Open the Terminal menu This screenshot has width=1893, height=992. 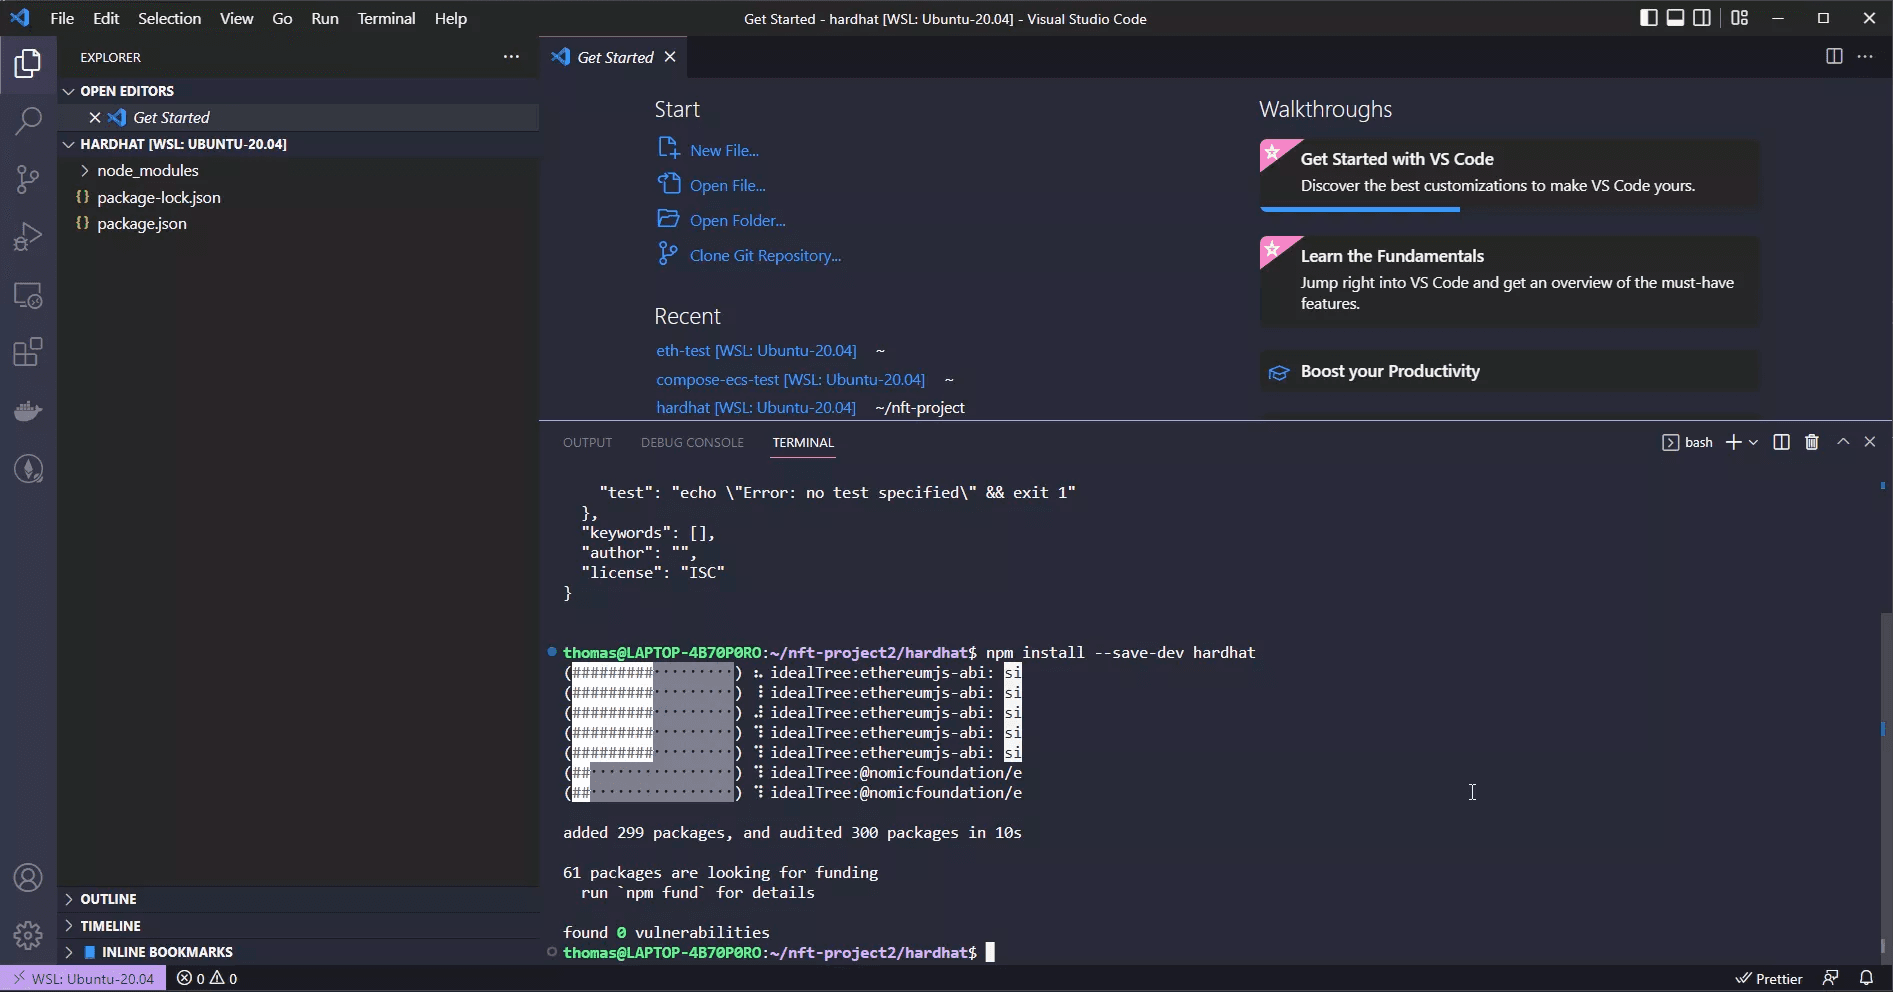tap(386, 18)
